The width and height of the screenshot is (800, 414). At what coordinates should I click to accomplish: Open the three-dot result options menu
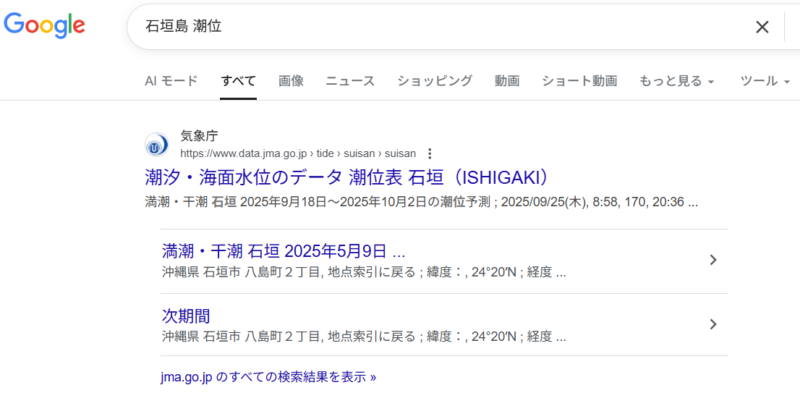(430, 154)
